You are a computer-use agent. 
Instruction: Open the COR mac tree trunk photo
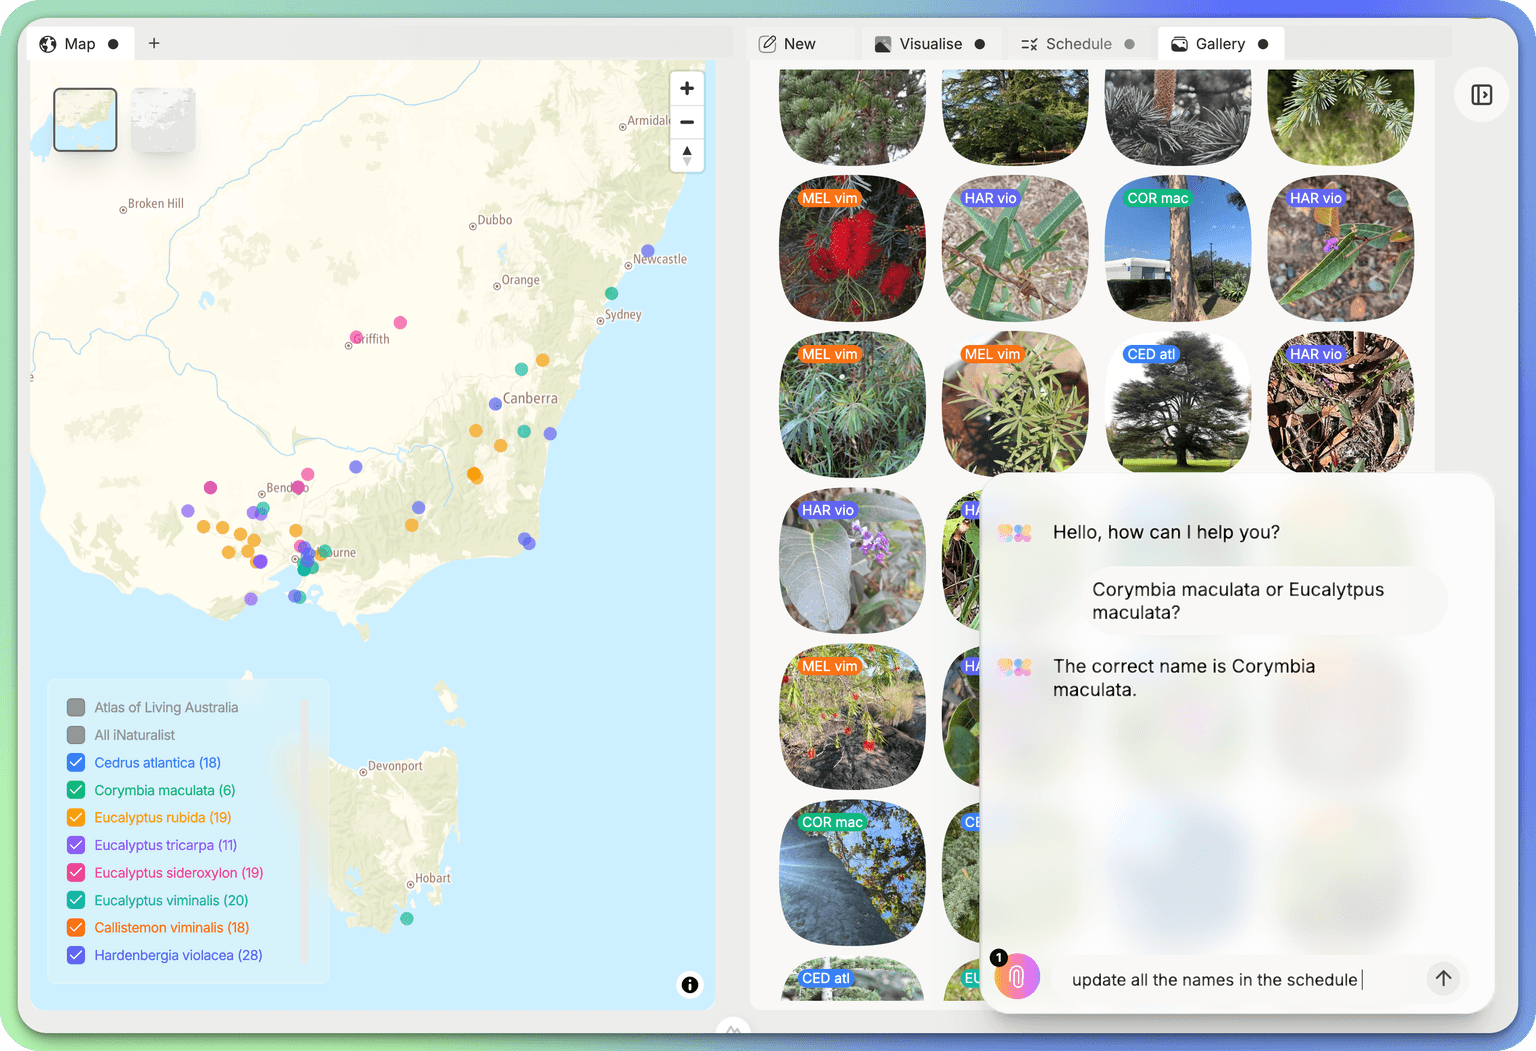point(1177,249)
